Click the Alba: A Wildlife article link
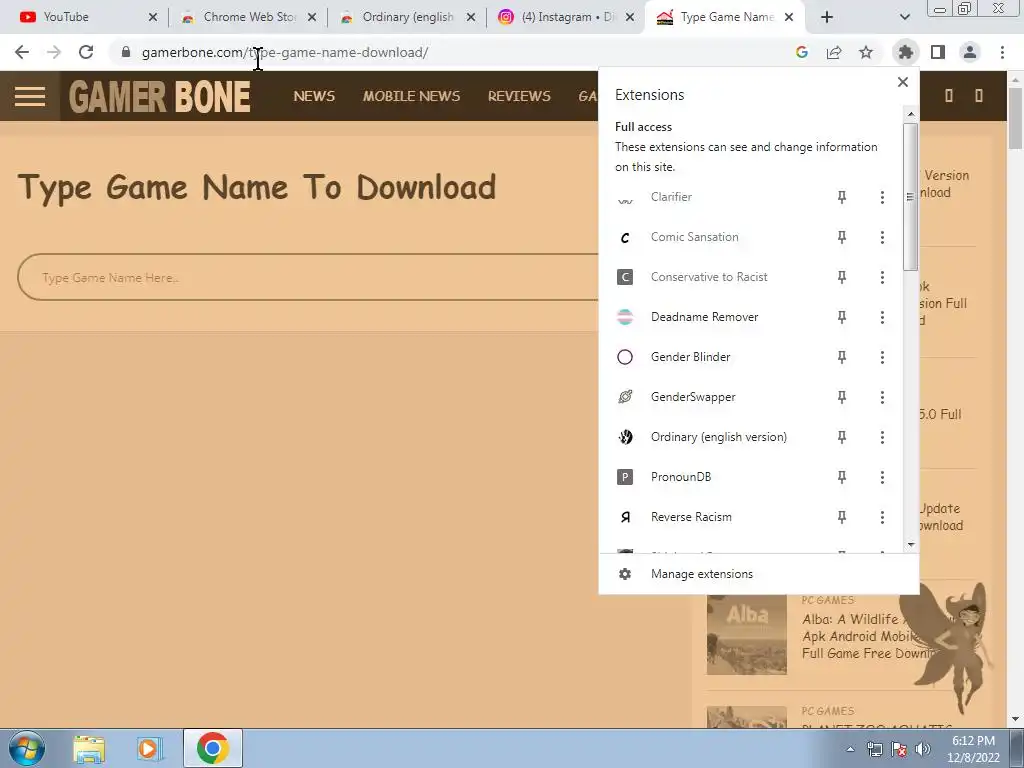 coord(862,636)
